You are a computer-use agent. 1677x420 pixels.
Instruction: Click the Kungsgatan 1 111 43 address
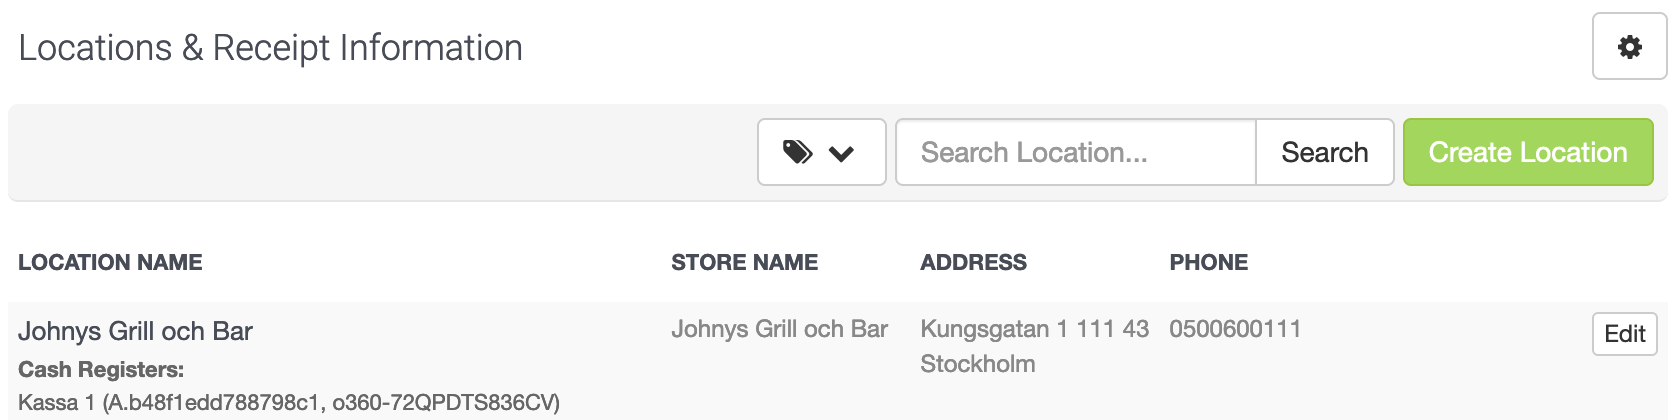[x=1034, y=329]
